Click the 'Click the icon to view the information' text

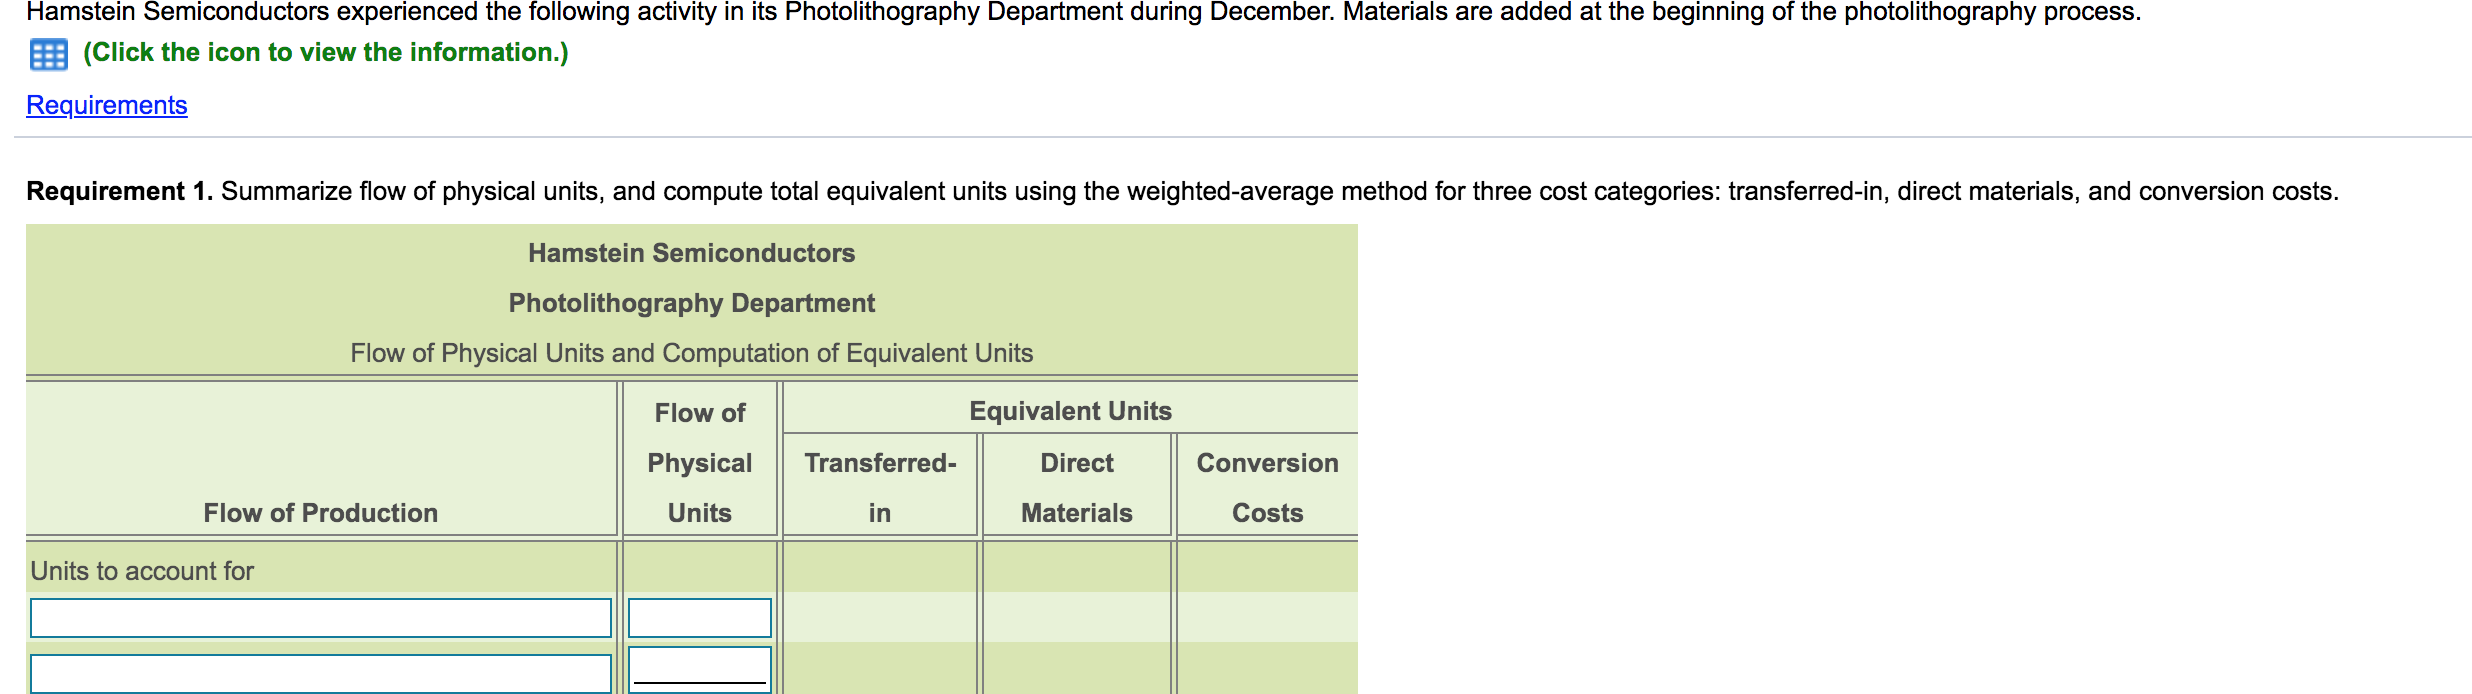click(x=325, y=53)
